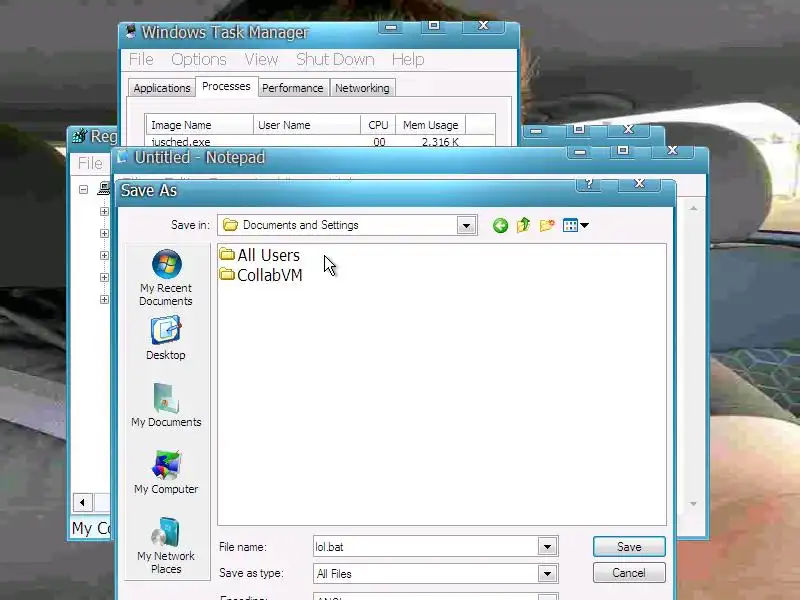The width and height of the screenshot is (800, 600).
Task: Click Registry Editor scroll left arrow
Action: [82, 502]
